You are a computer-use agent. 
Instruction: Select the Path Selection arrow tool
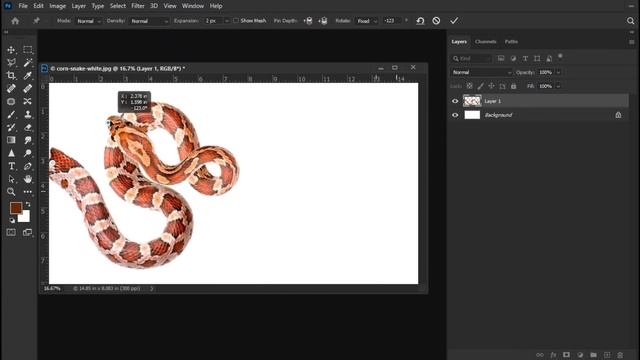click(x=11, y=179)
